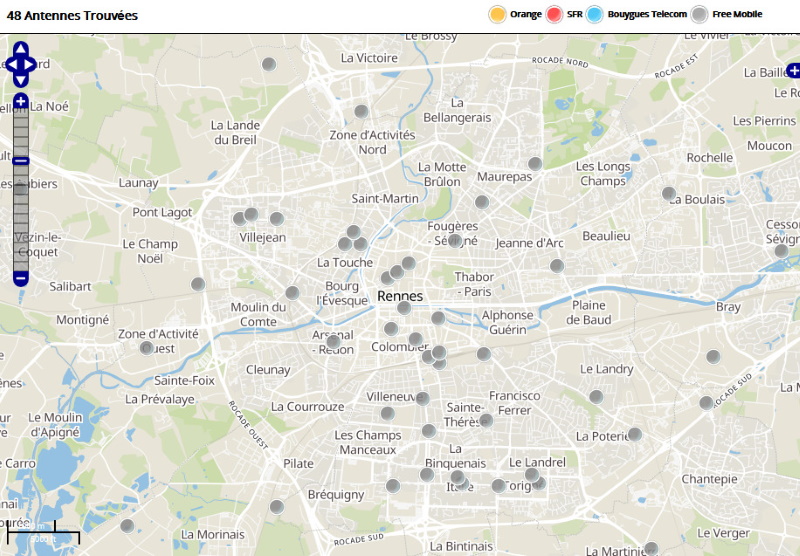Select the antenna marker near La Boulais
The height and width of the screenshot is (556, 800).
pos(669,193)
